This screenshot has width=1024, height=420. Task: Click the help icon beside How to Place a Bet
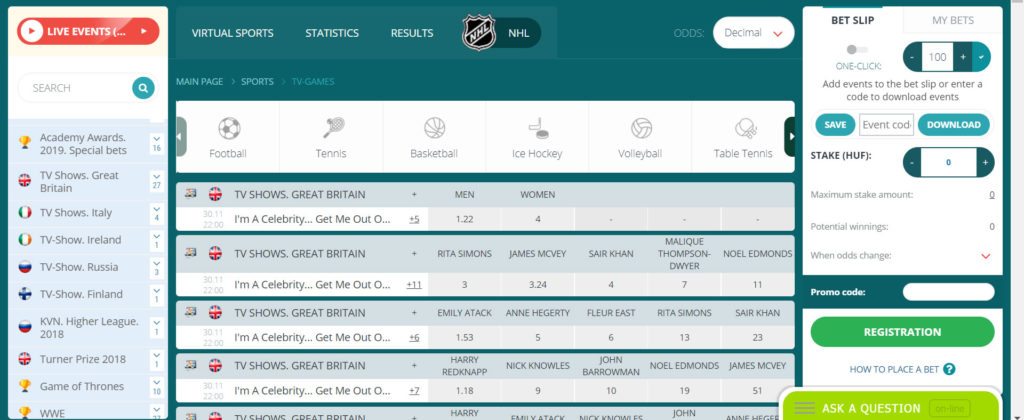click(949, 369)
